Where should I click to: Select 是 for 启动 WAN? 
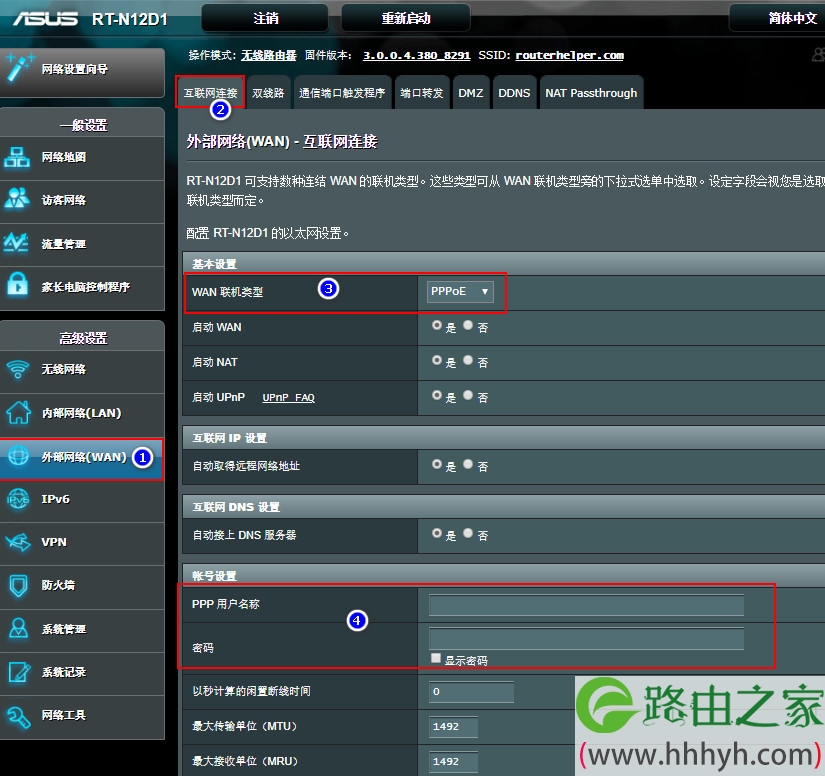click(437, 326)
